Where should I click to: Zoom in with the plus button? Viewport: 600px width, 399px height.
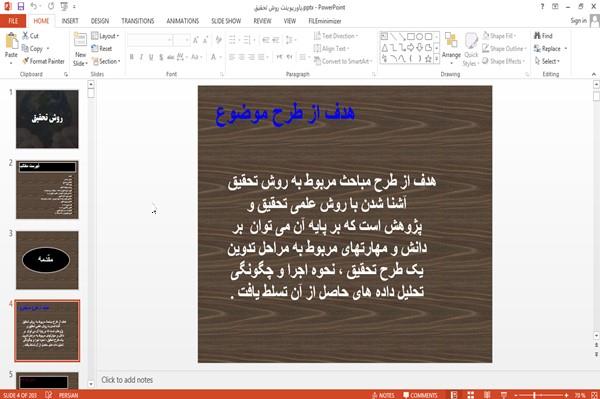(x=566, y=395)
